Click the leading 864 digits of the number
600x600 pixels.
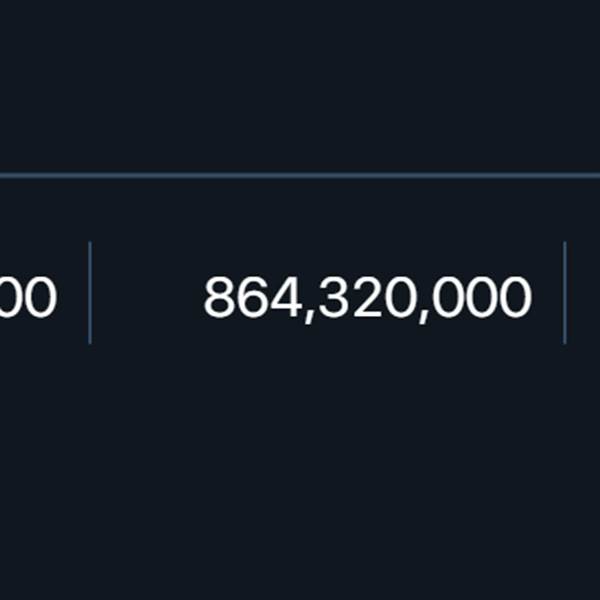[251, 297]
